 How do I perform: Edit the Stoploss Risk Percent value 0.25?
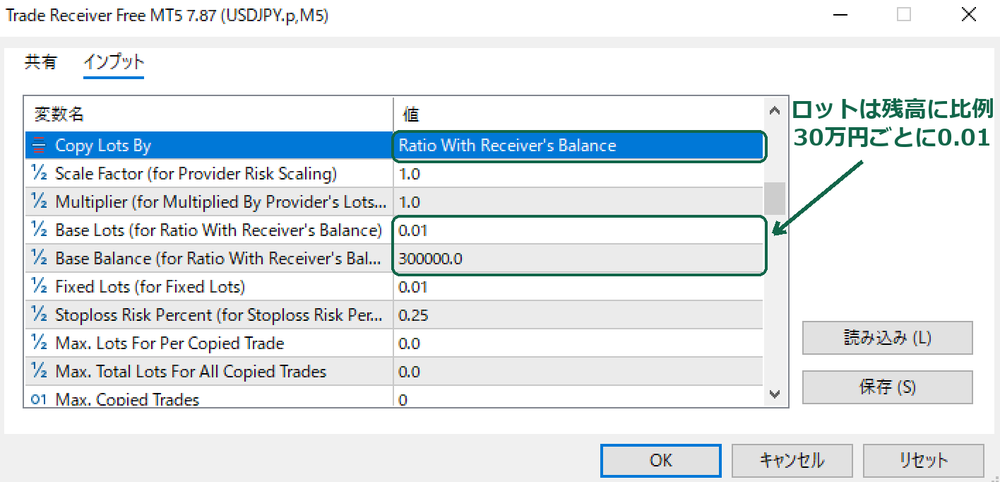tap(578, 315)
